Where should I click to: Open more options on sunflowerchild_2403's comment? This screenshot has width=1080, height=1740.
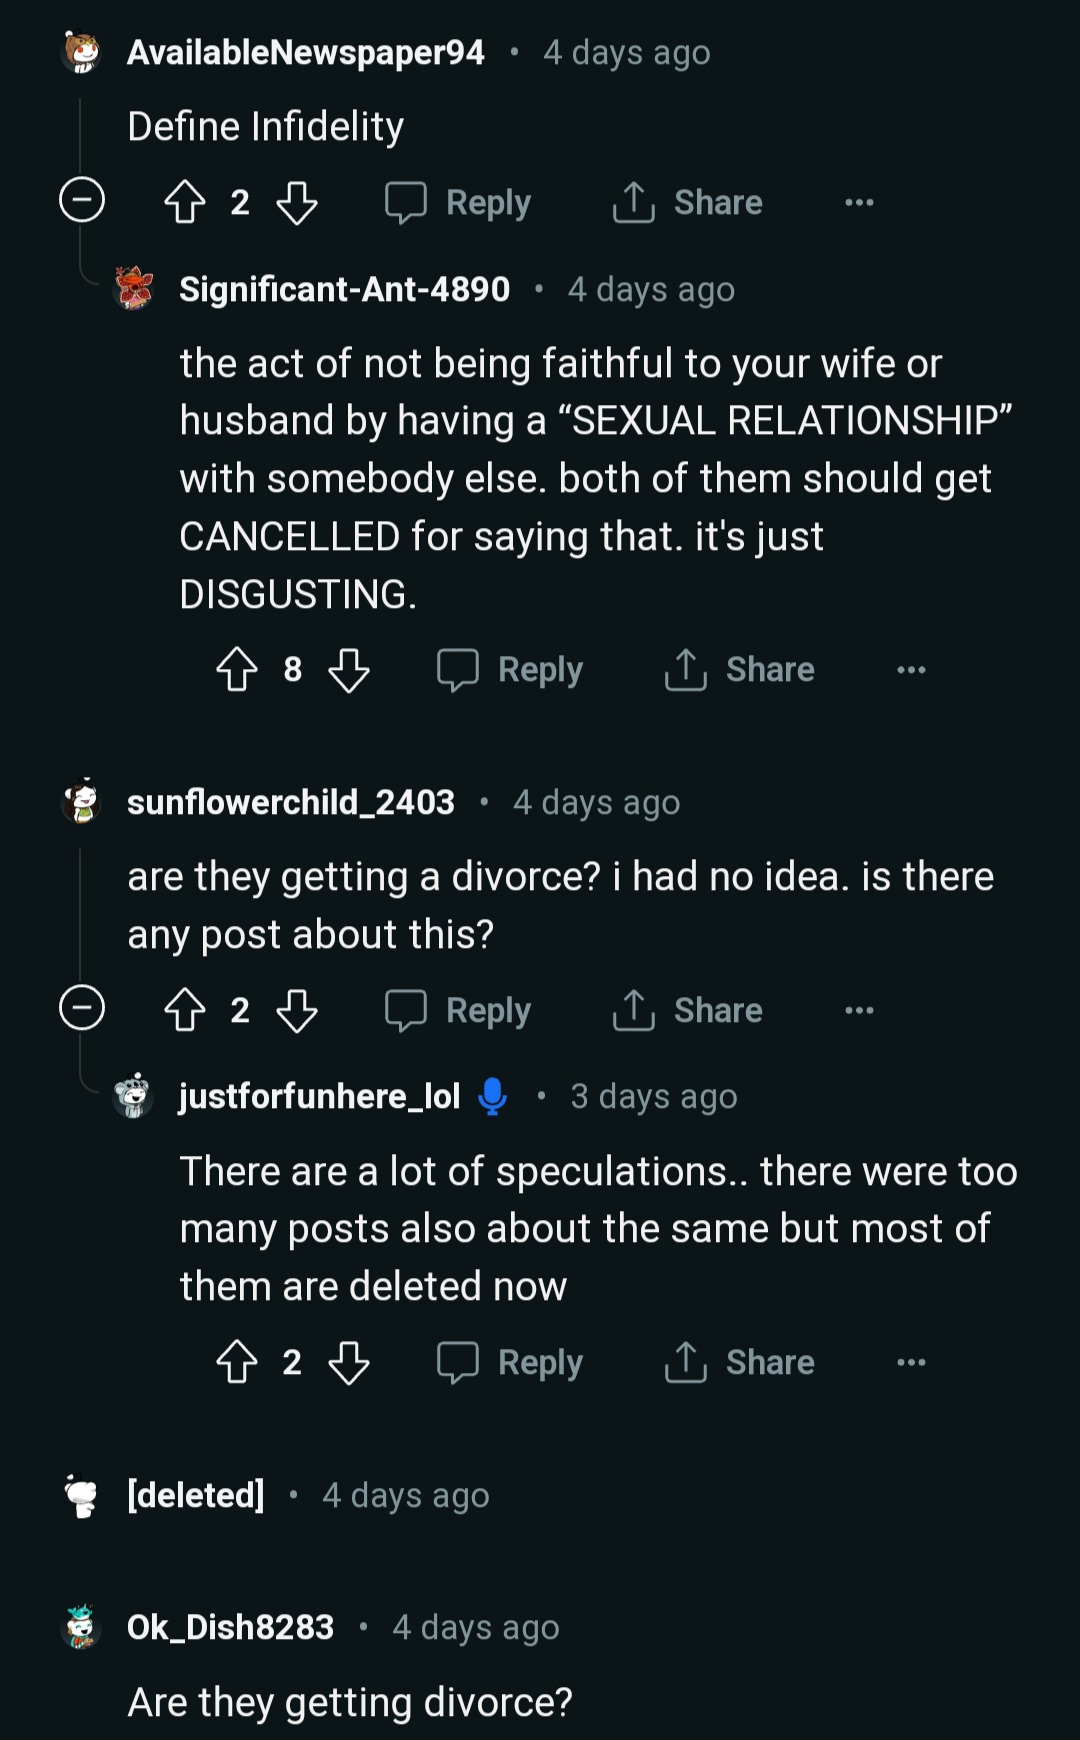click(859, 1010)
